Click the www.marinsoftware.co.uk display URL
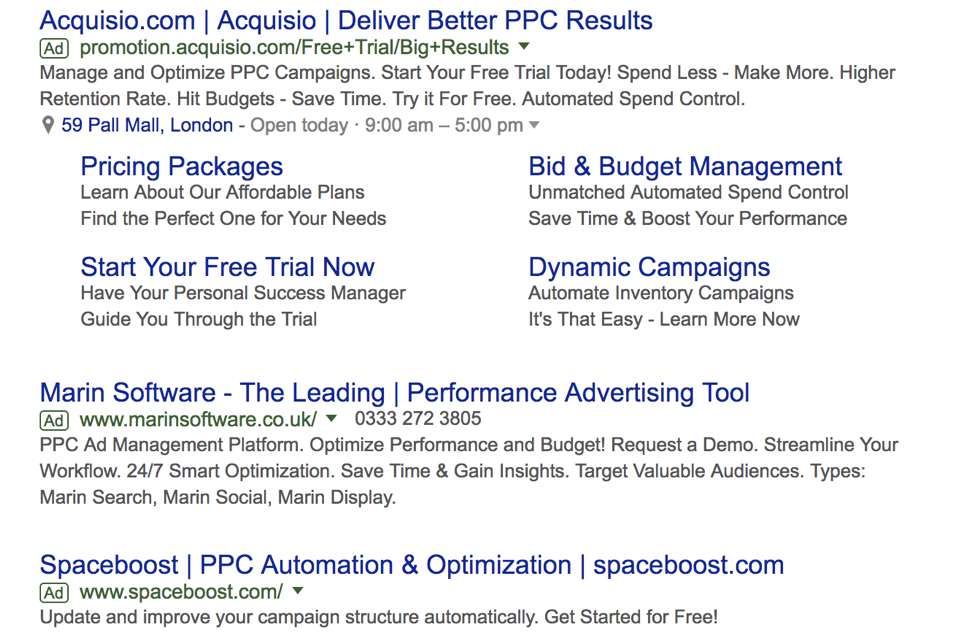Image resolution: width=975 pixels, height=644 pixels. 198,419
